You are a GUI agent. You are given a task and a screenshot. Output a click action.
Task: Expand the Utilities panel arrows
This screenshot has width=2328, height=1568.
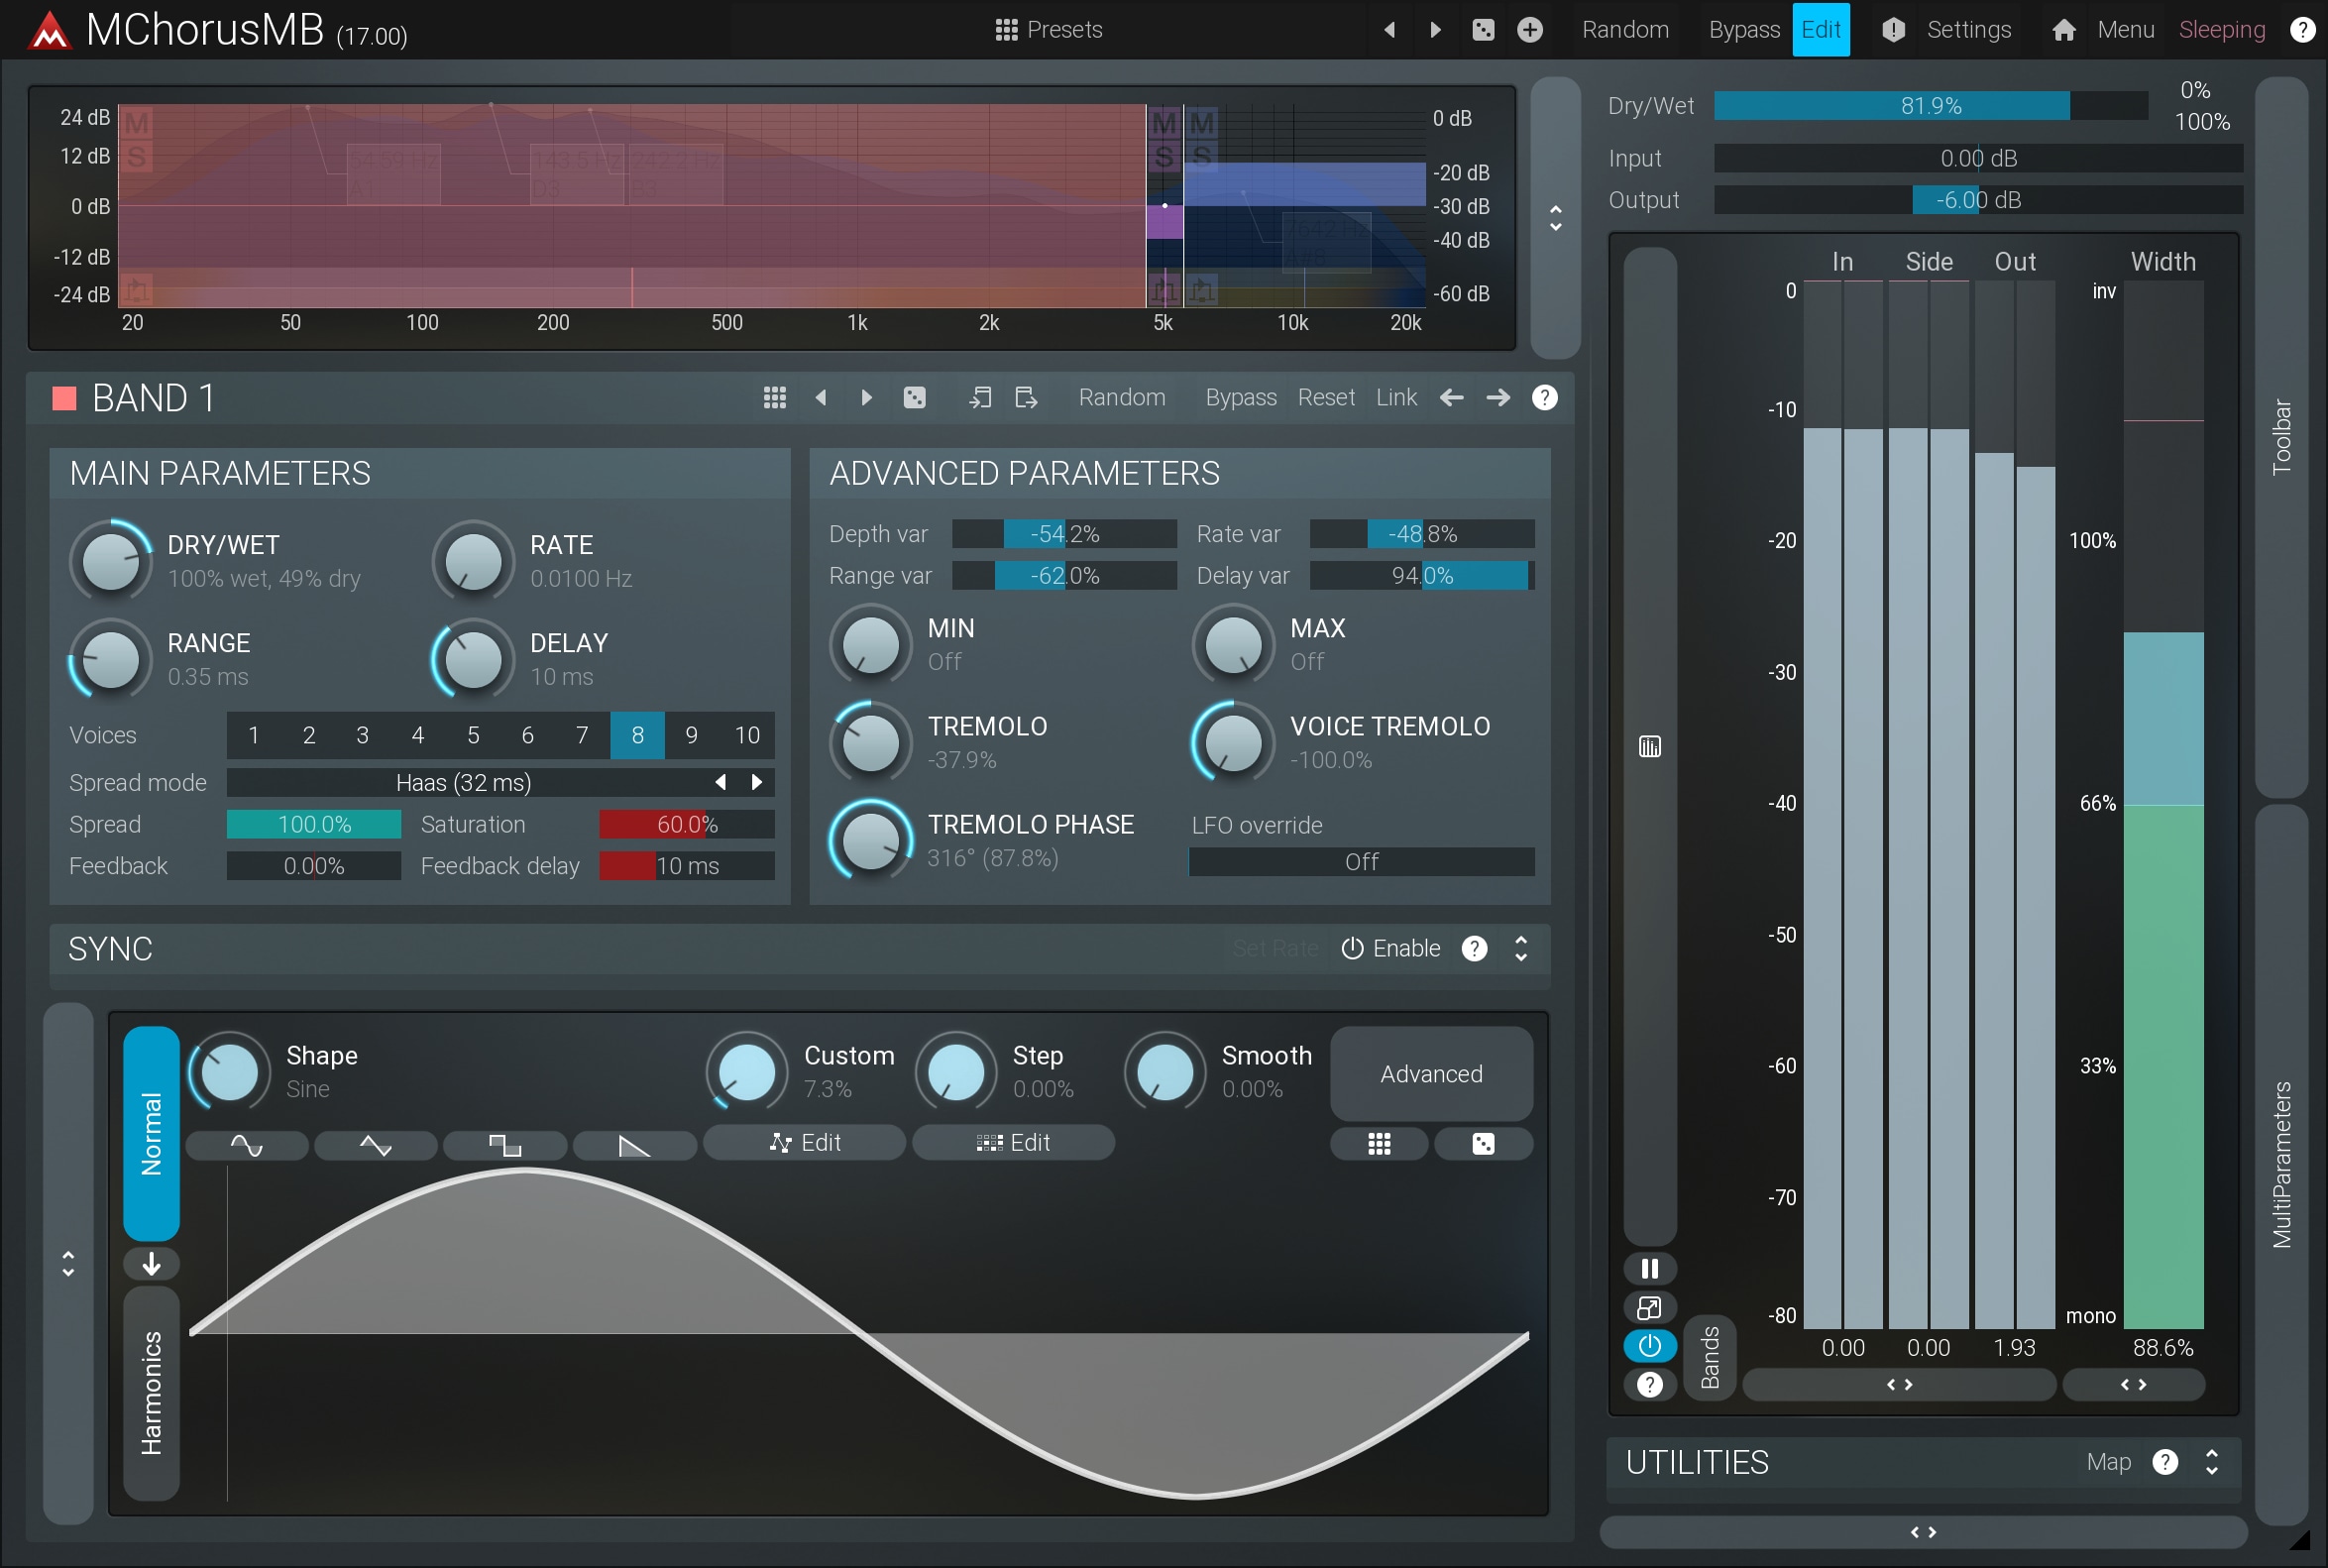2211,1462
